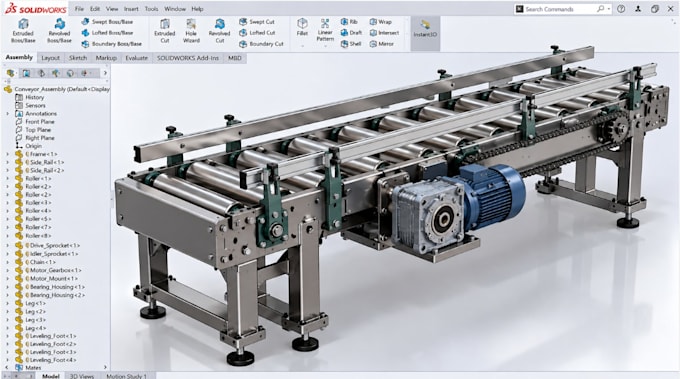The image size is (680, 379).
Task: Open the Hole Wizard
Action: coord(191,30)
